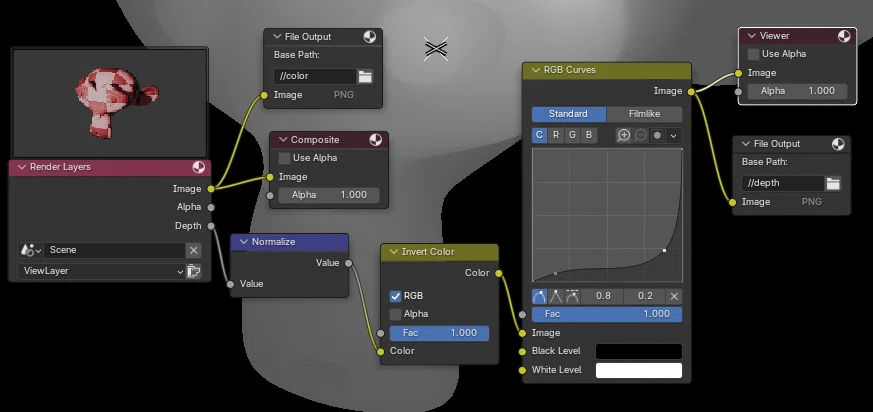
Task: Click the RGB Curves Fac slider
Action: (x=607, y=314)
